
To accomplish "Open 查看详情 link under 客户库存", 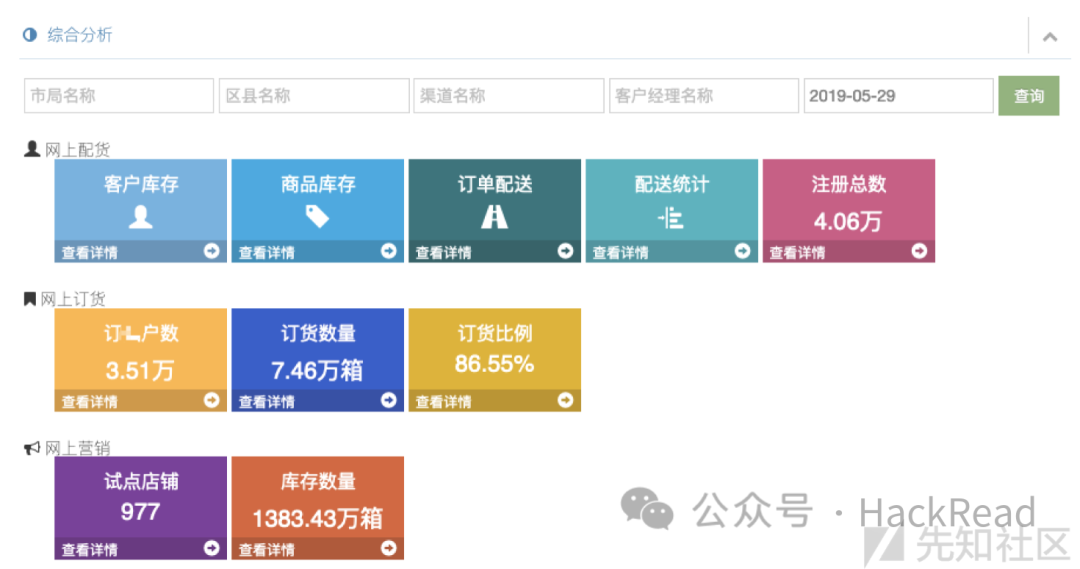I will coord(90,253).
